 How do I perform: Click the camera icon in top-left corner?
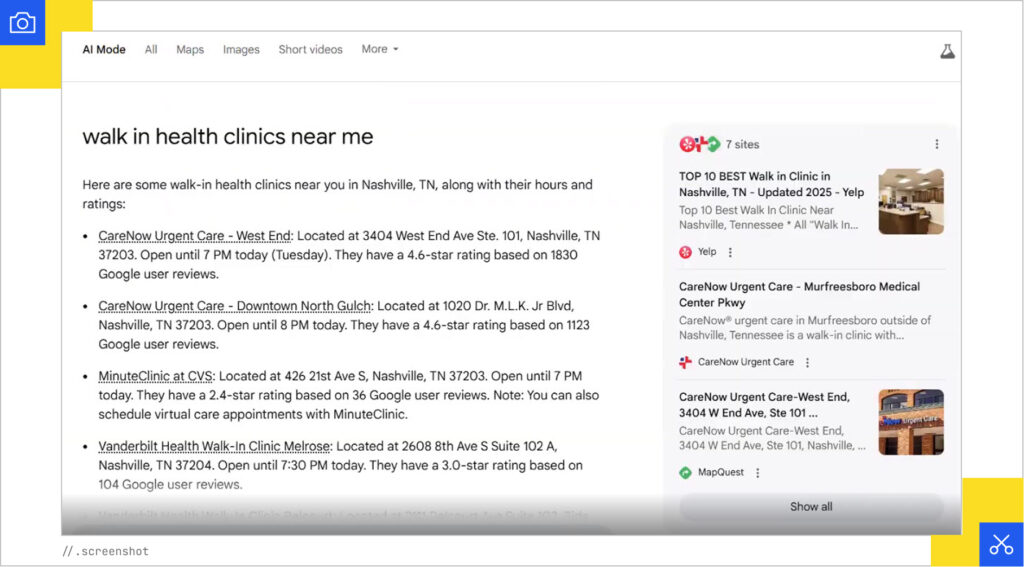coord(22,23)
